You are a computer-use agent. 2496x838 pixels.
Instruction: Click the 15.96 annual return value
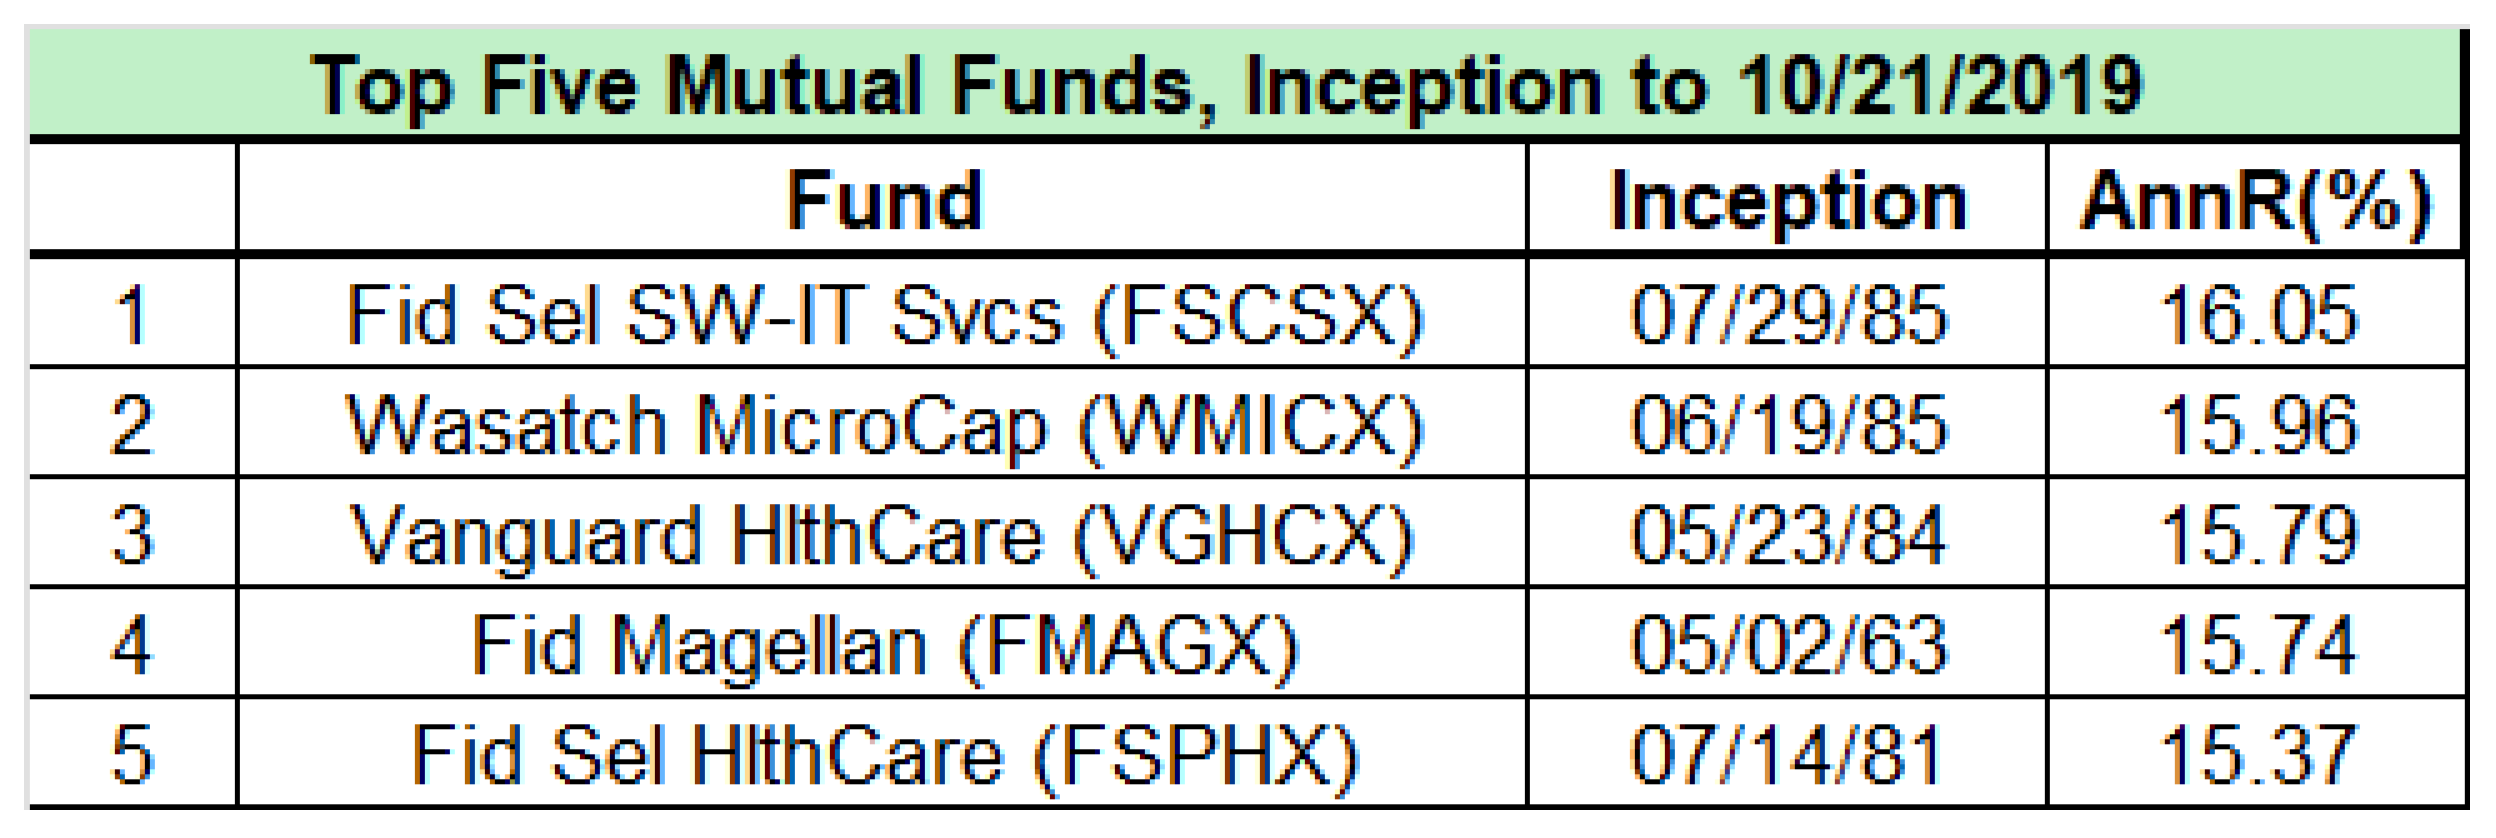tap(2258, 426)
